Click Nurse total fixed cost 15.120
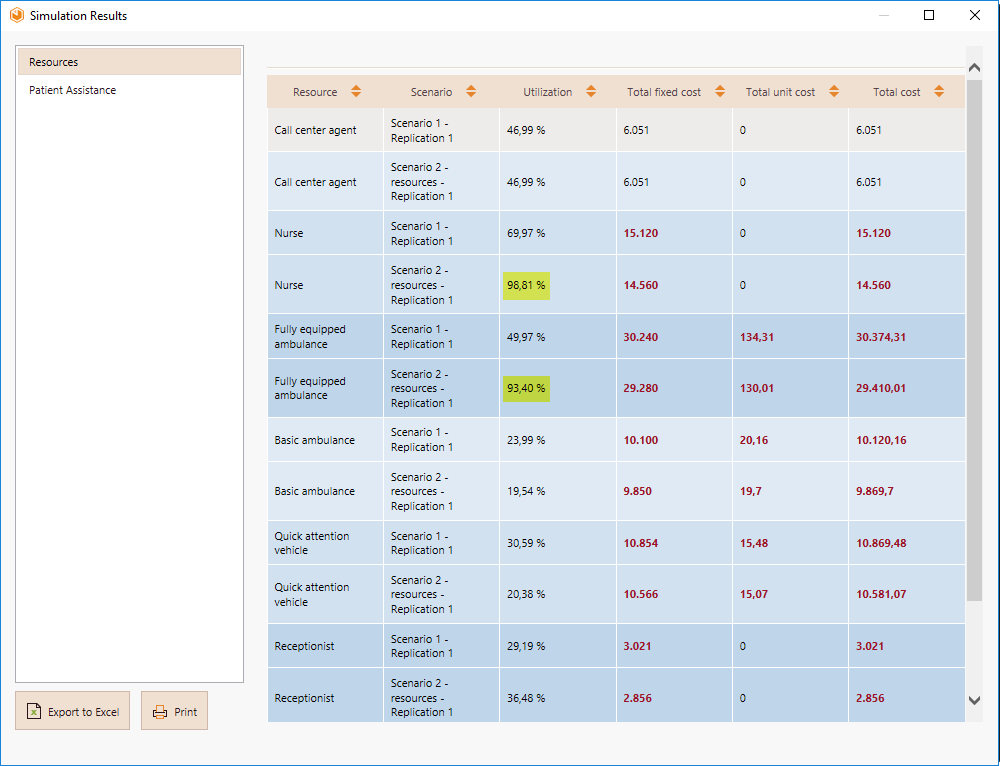Viewport: 1000px width, 766px height. 641,233
